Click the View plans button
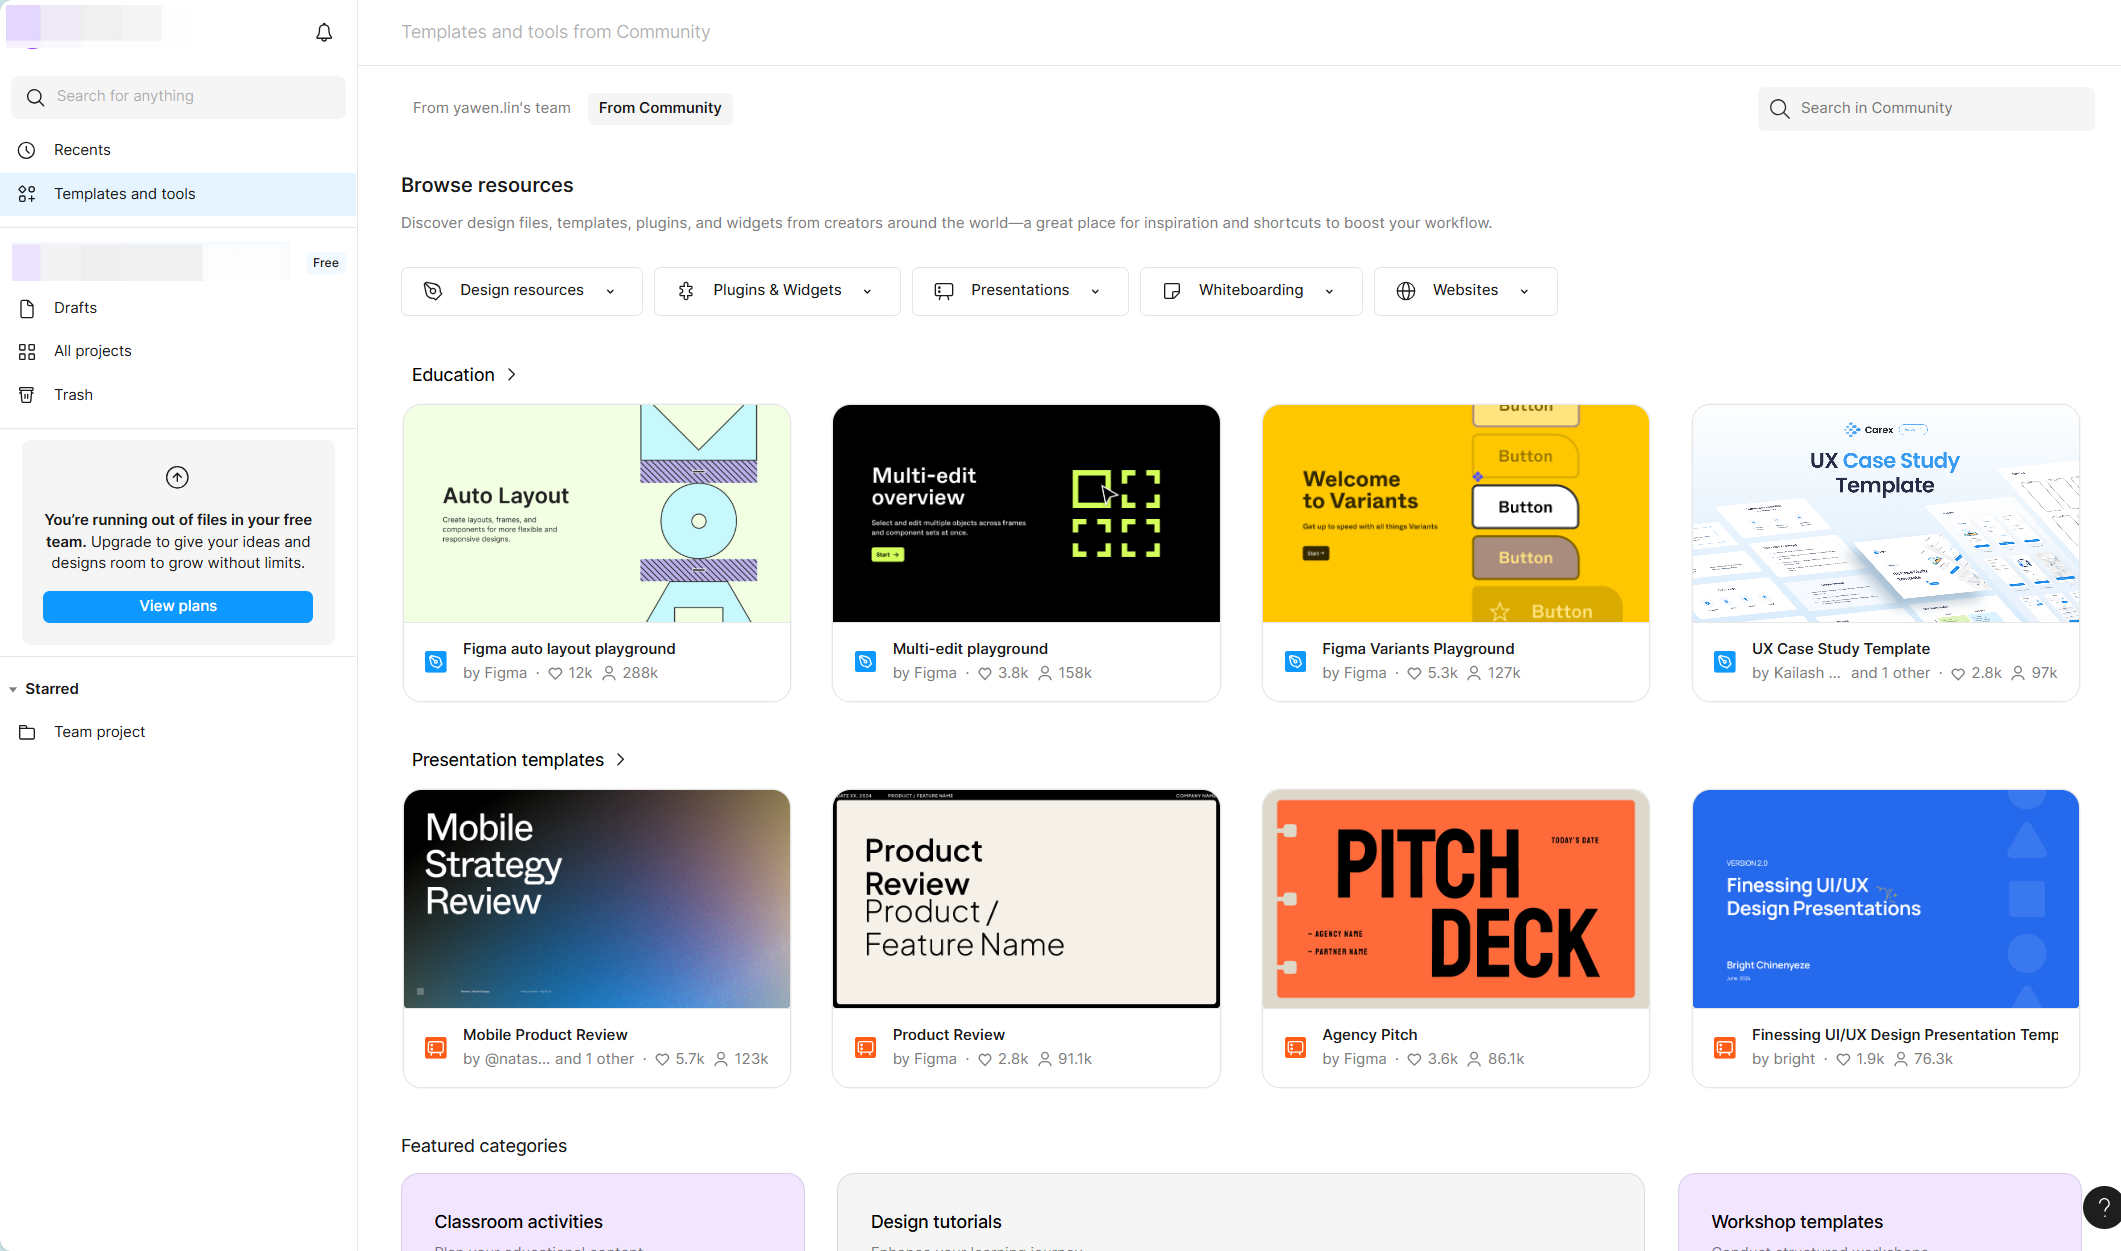2121x1251 pixels. click(x=178, y=606)
